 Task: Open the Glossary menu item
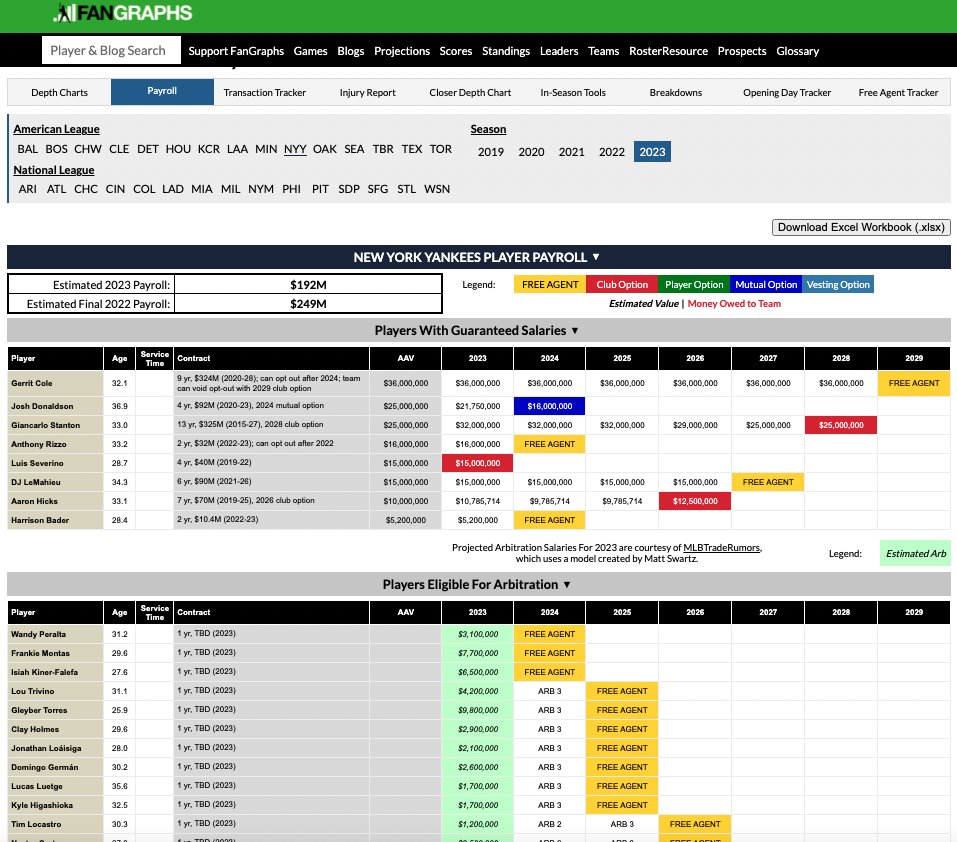(x=797, y=51)
